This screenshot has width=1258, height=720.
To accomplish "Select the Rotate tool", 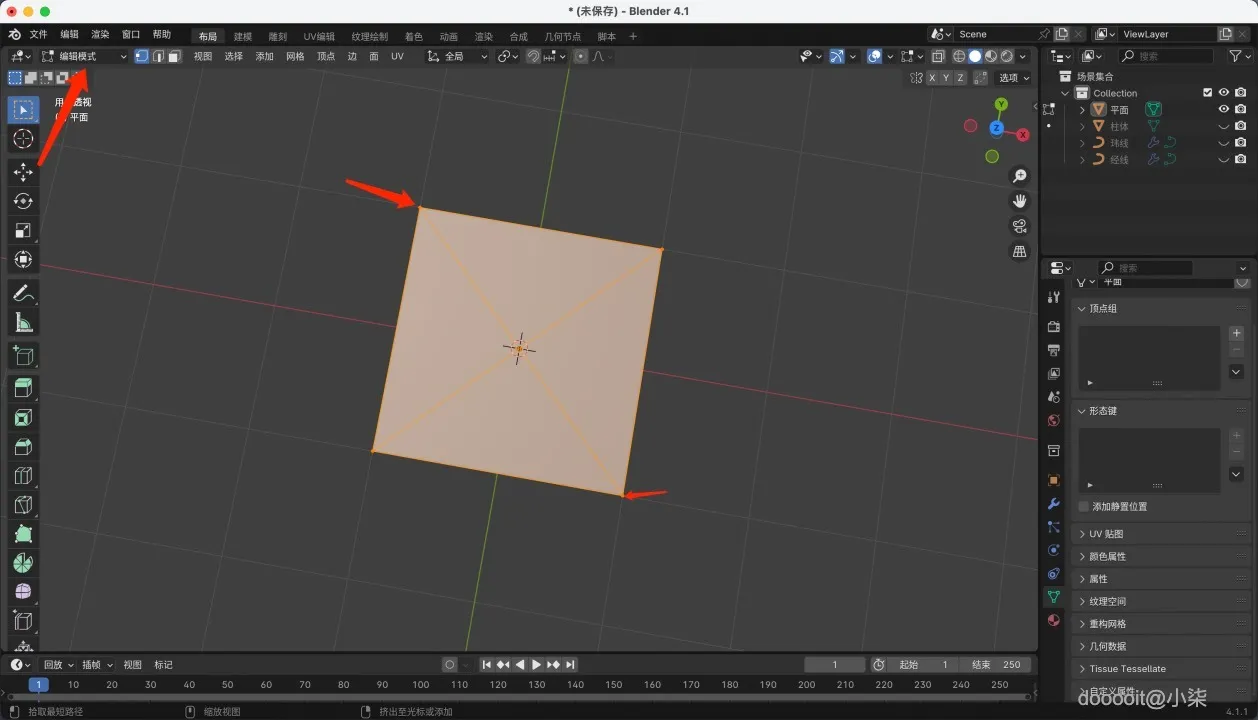I will [23, 201].
